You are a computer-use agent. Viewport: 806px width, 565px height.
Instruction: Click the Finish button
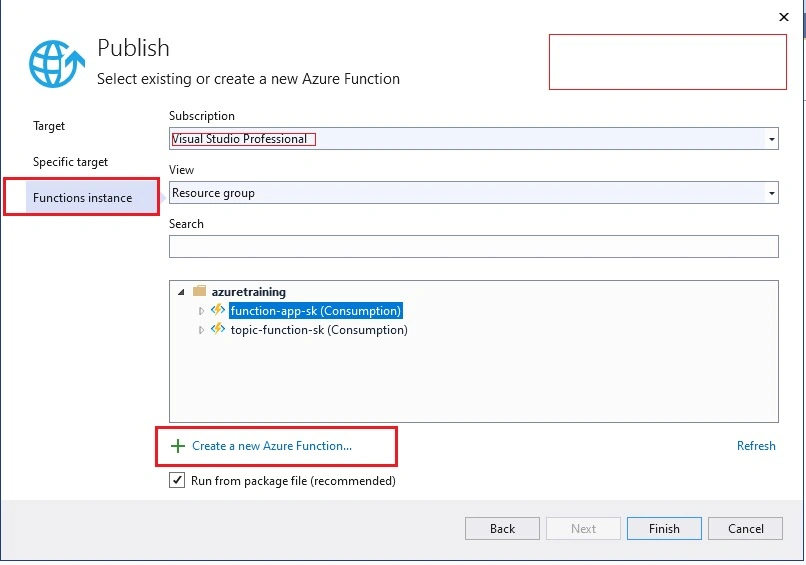coord(664,528)
